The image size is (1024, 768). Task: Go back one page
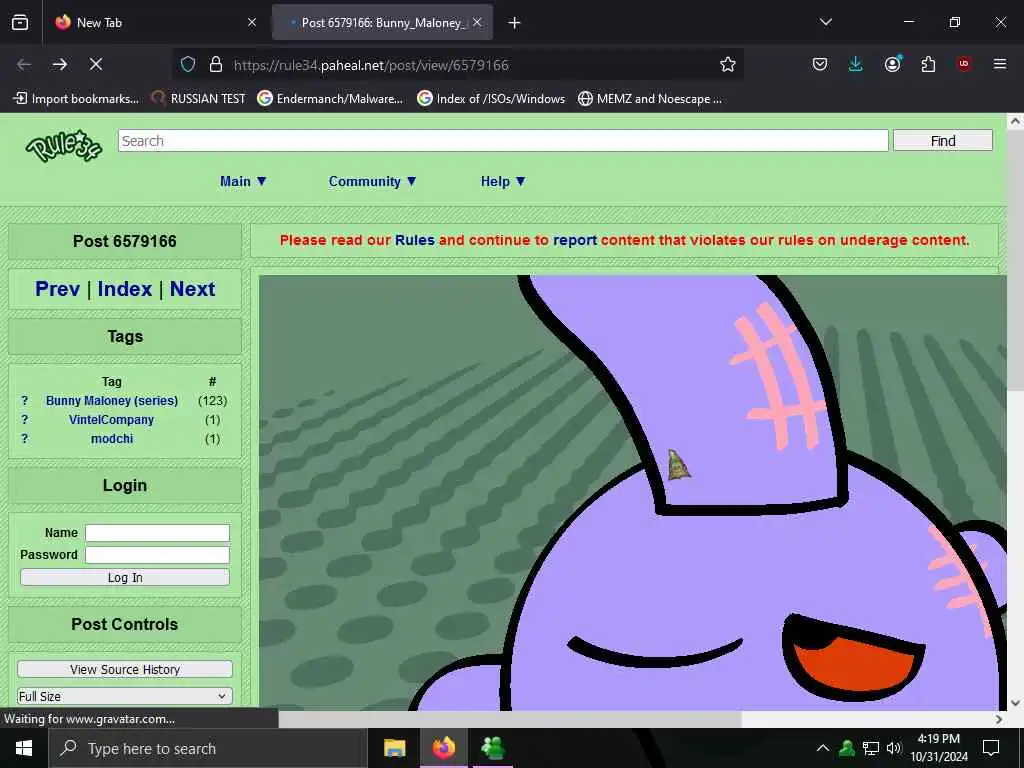pos(24,64)
